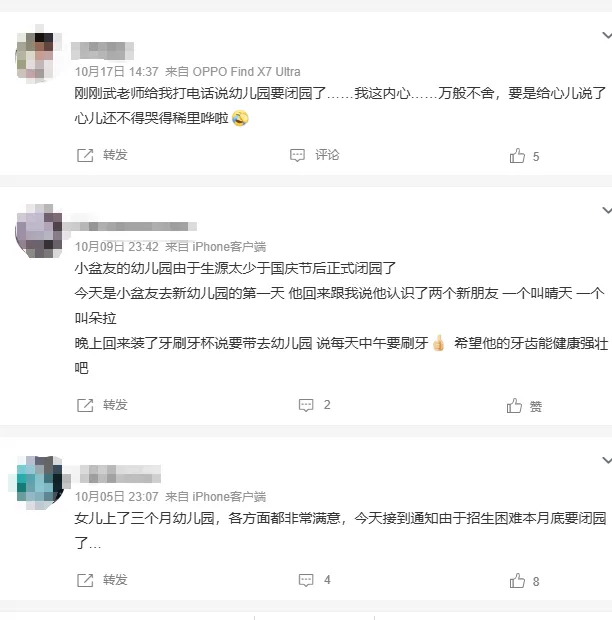Expand options chevron on 10月09日 post
The image size is (612, 620).
pos(607,210)
